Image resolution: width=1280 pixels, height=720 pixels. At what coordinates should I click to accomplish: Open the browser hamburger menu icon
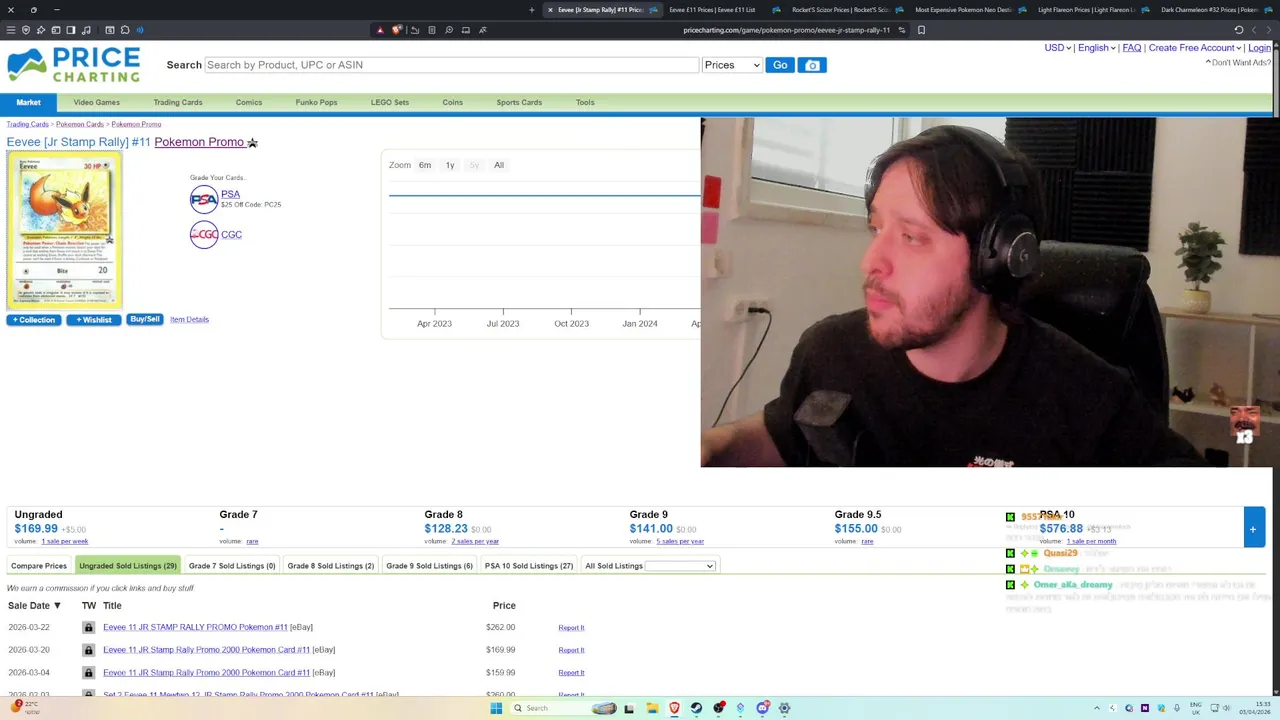(11, 30)
